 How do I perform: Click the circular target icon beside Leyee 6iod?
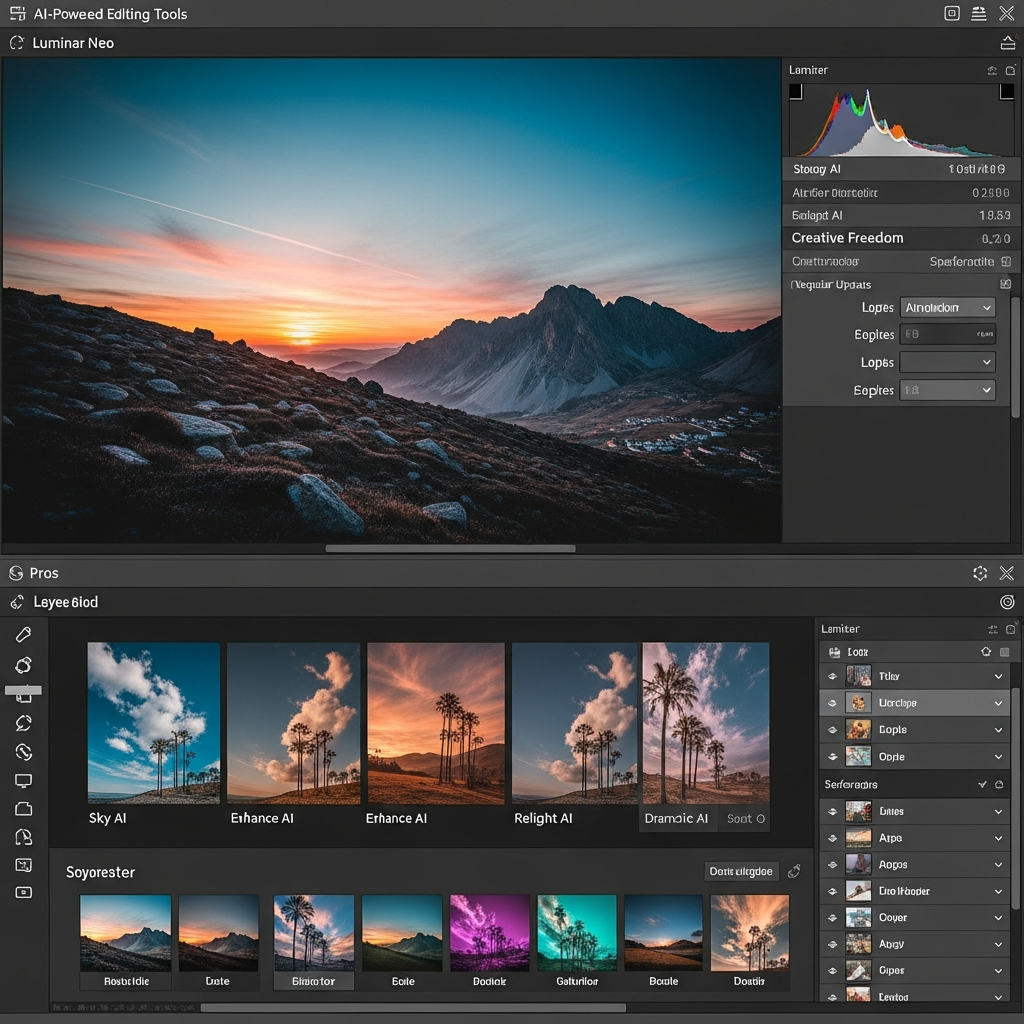pos(1006,602)
